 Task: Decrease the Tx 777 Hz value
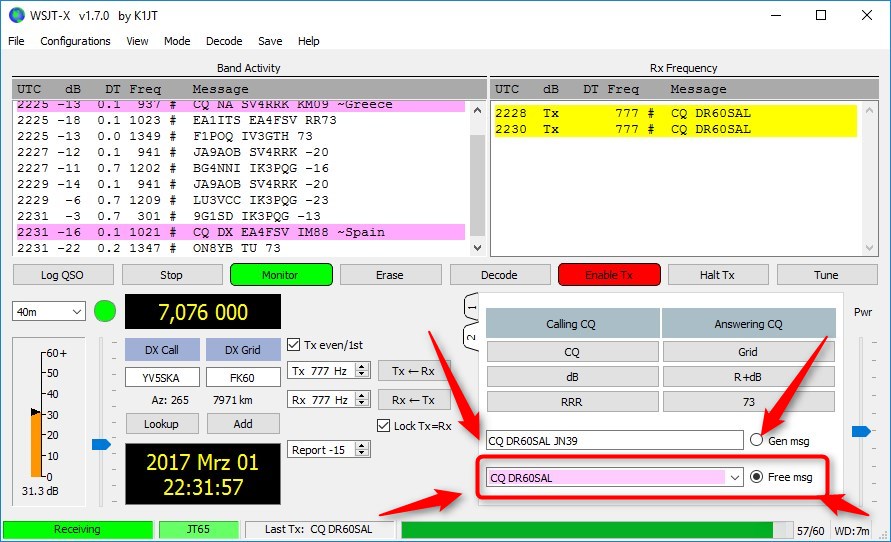click(362, 375)
